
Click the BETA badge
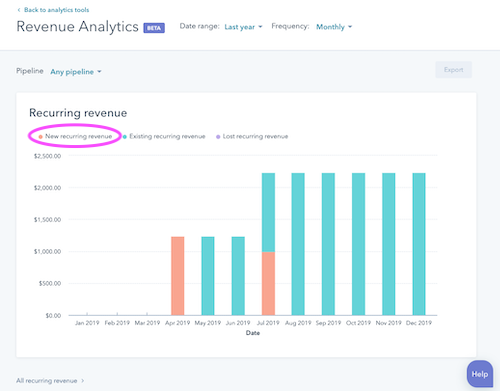click(154, 28)
